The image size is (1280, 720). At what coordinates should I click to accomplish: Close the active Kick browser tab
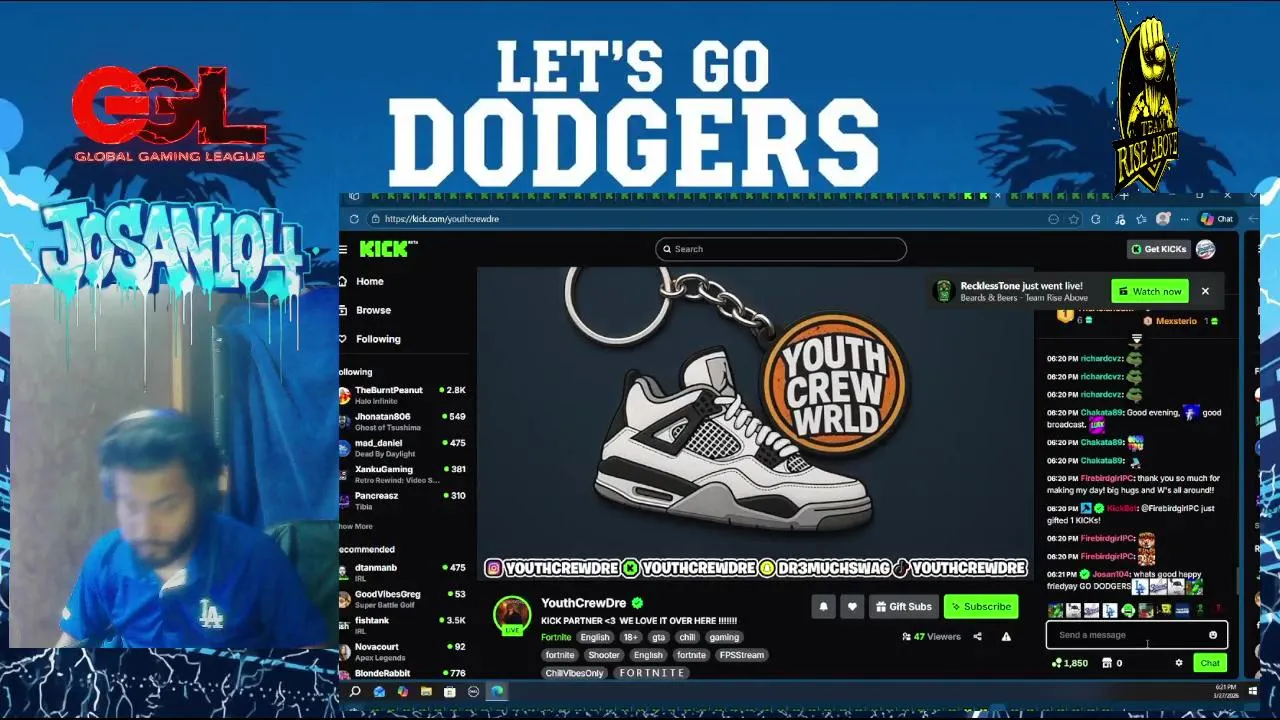[997, 196]
